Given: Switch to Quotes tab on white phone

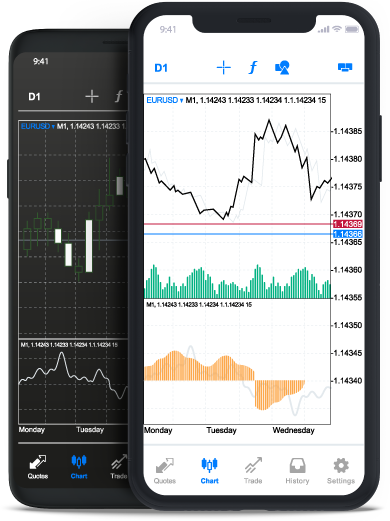Looking at the screenshot, I should [165, 471].
